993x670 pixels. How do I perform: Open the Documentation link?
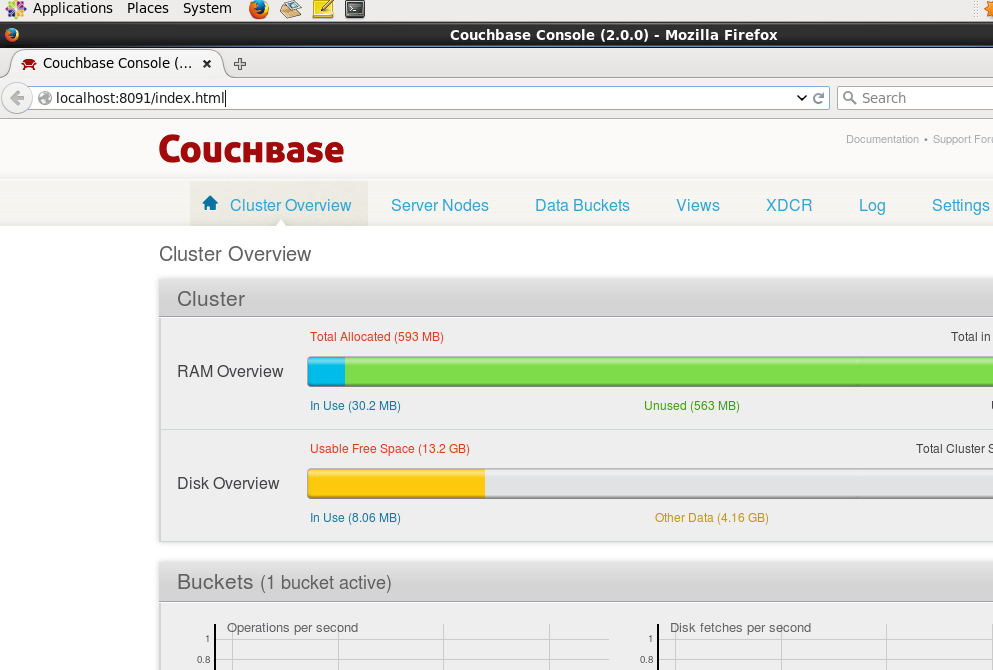pos(882,139)
